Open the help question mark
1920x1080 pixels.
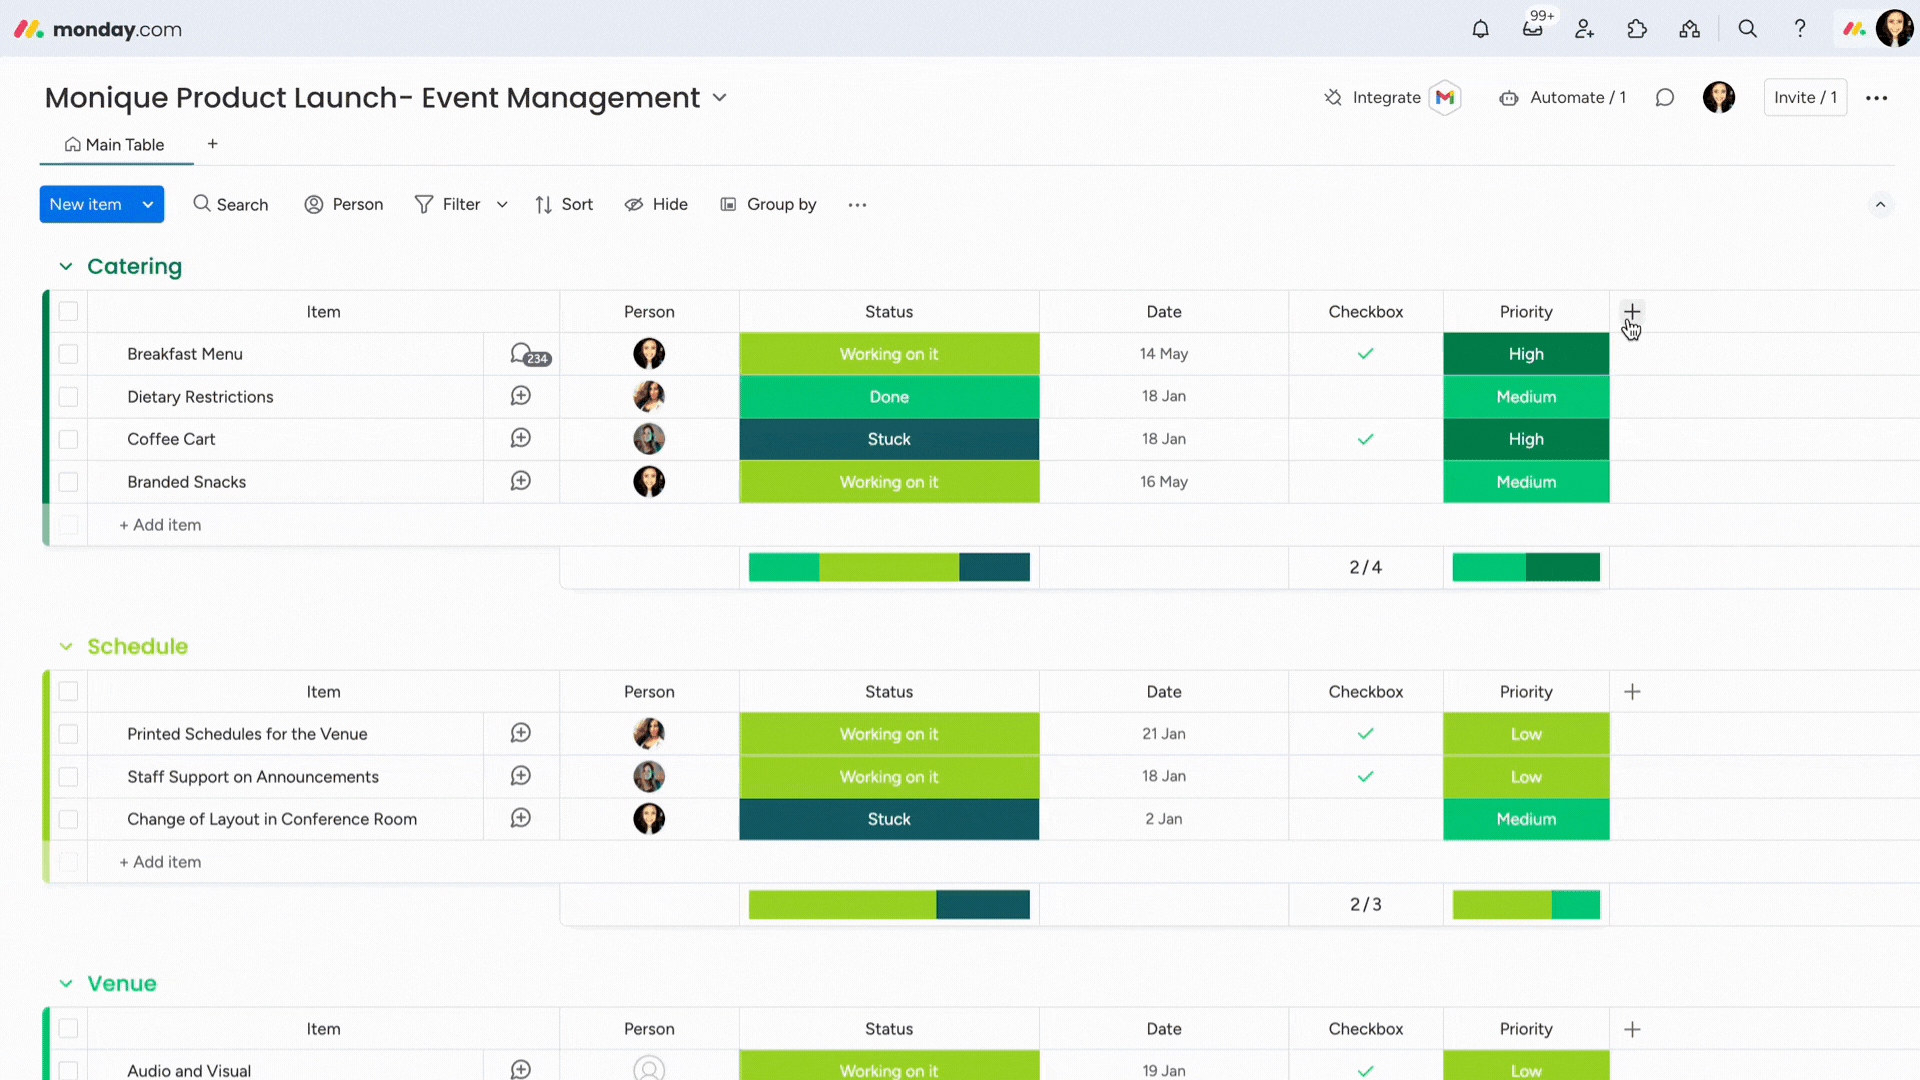coord(1800,29)
